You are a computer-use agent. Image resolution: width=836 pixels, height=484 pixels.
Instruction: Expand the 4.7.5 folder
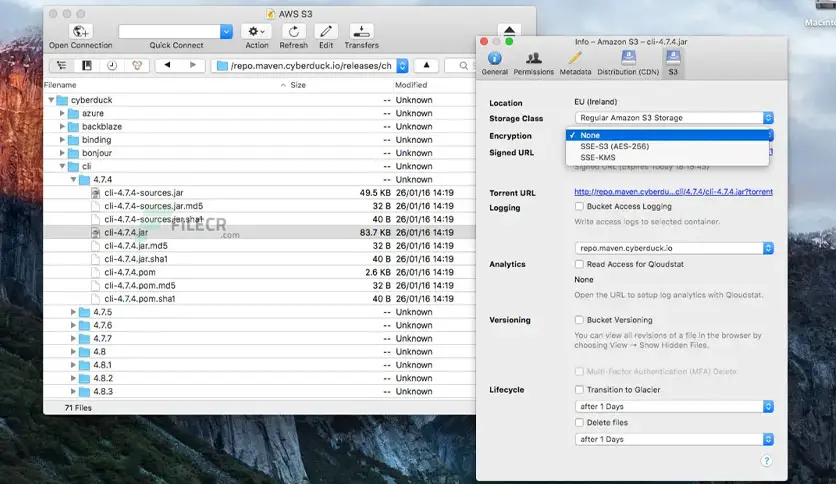click(x=74, y=312)
